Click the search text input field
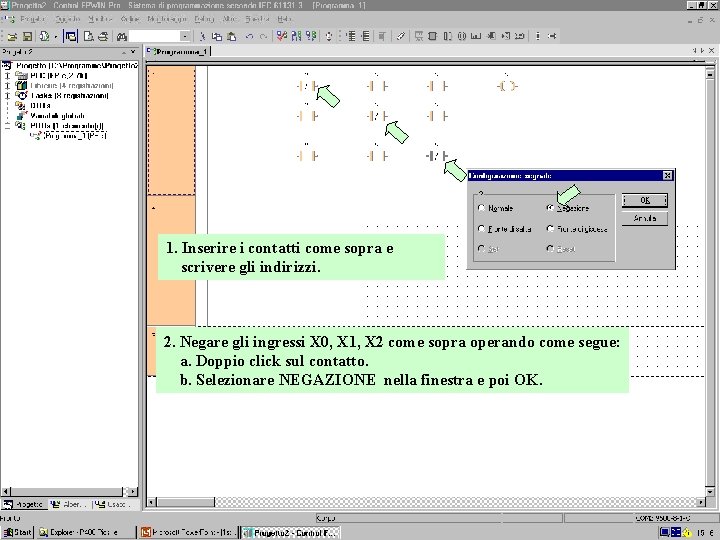This screenshot has width=720, height=540. [x=154, y=36]
